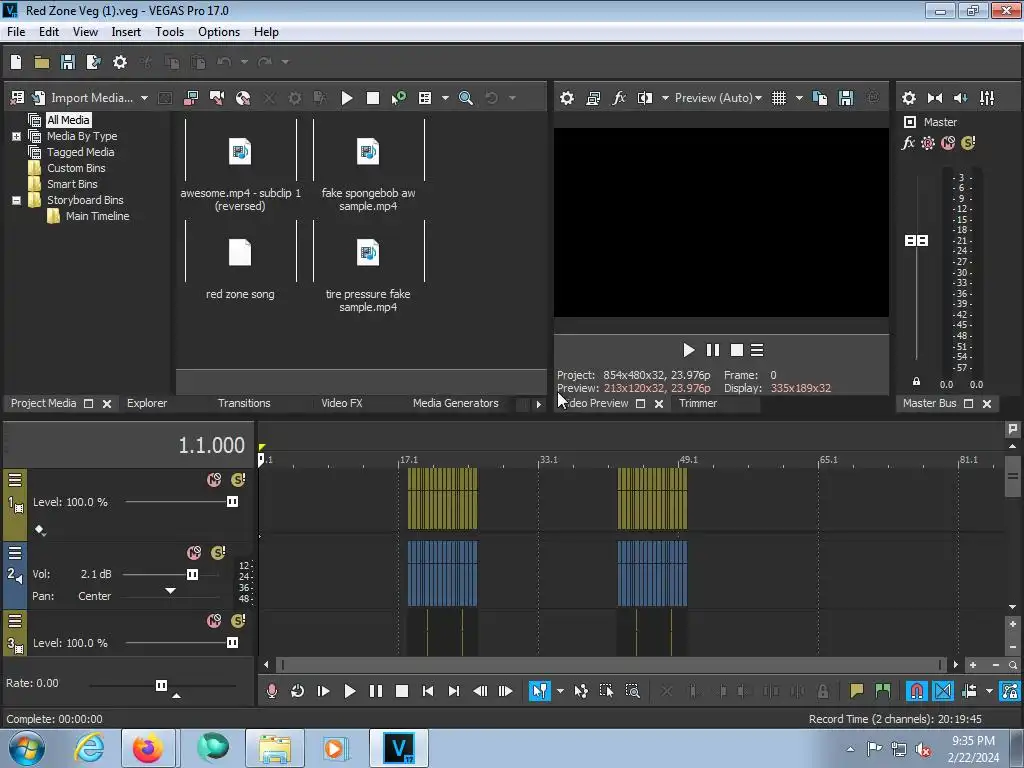Click the Get Media from Web globe icon
Screen dimensions: 1024x768
pyautogui.click(x=243, y=98)
